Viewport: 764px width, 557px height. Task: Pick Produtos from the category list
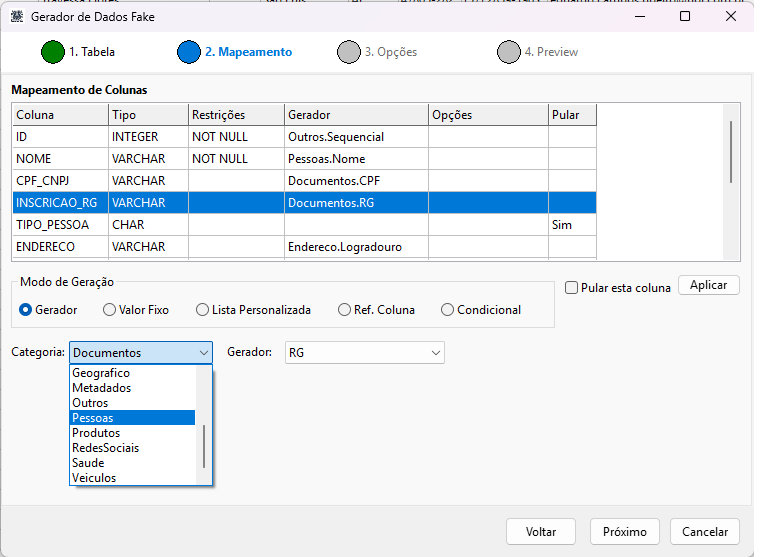133,433
